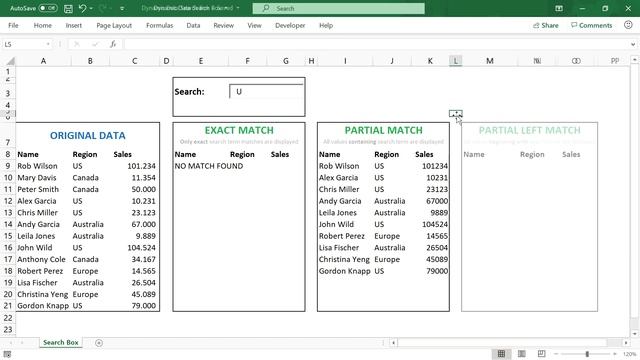Select row 9 header

click(8, 166)
